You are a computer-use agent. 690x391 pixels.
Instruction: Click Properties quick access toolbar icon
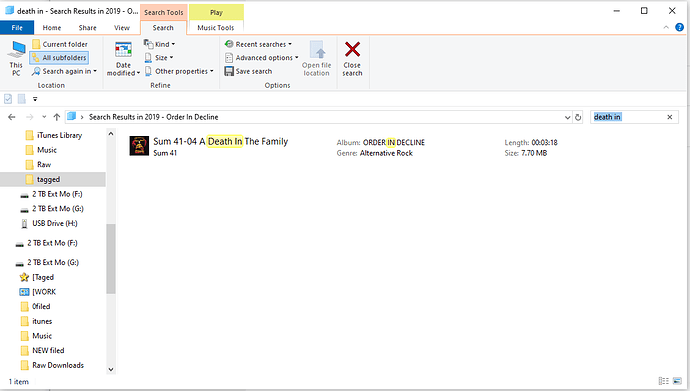[x=8, y=99]
